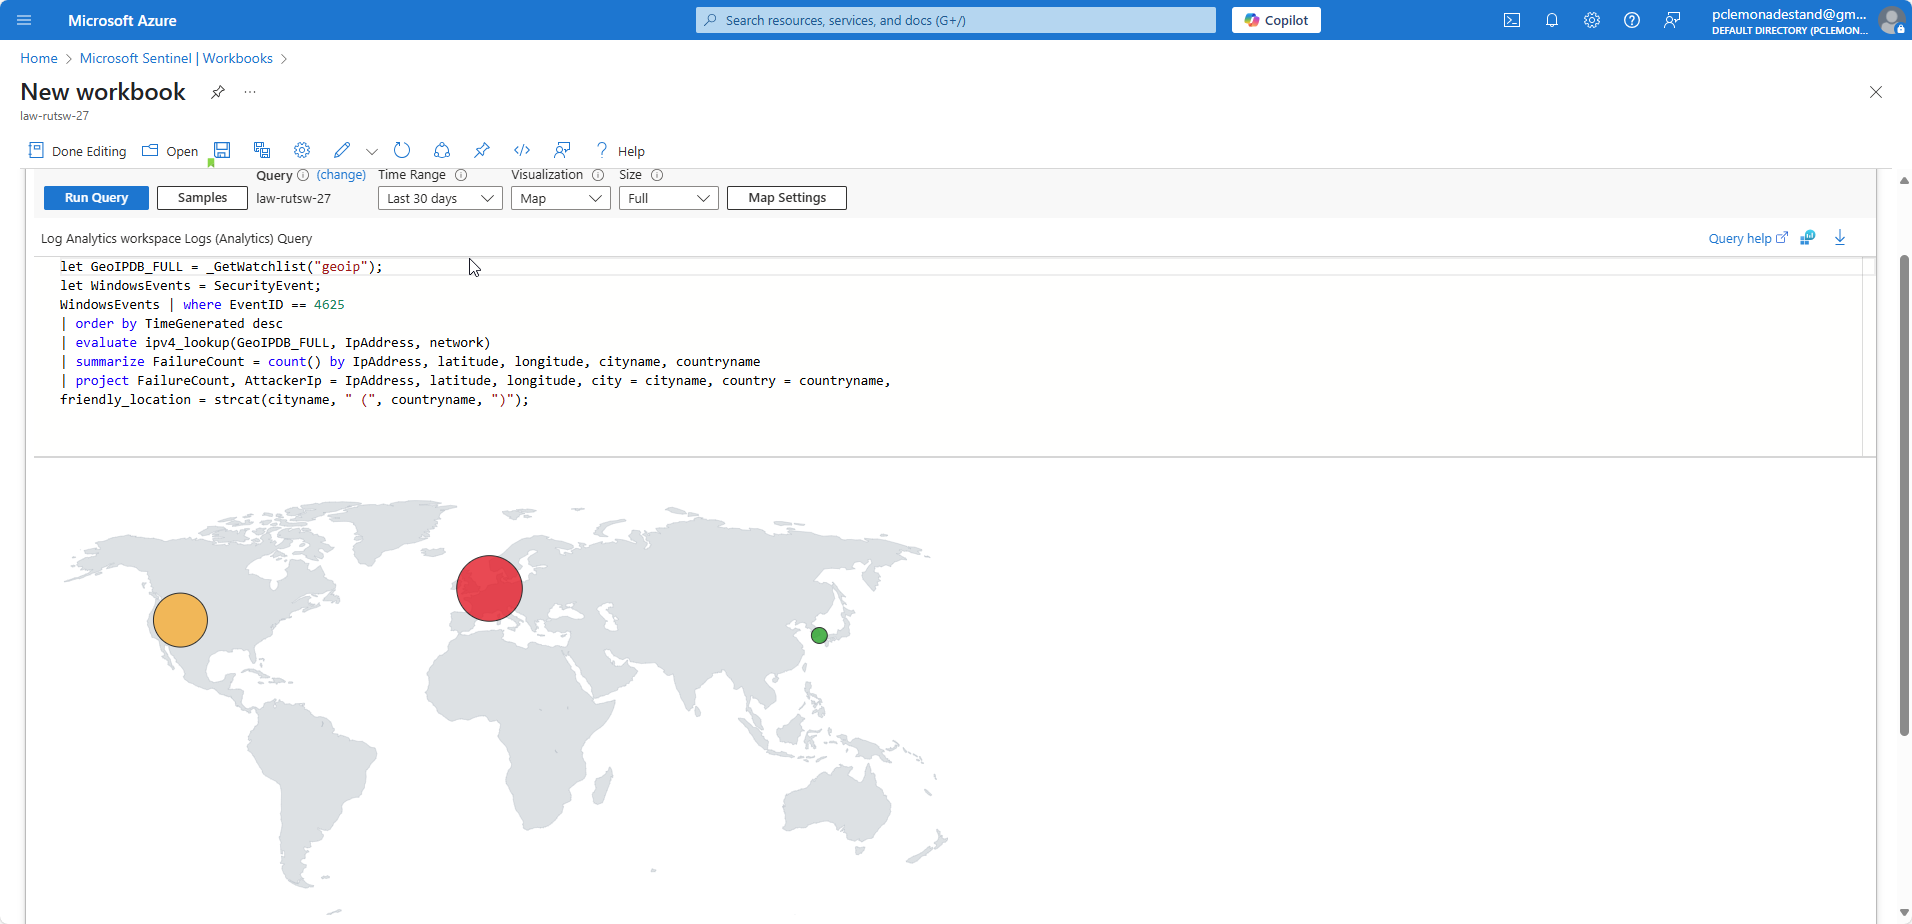Click the toolbar pin icon

(482, 150)
